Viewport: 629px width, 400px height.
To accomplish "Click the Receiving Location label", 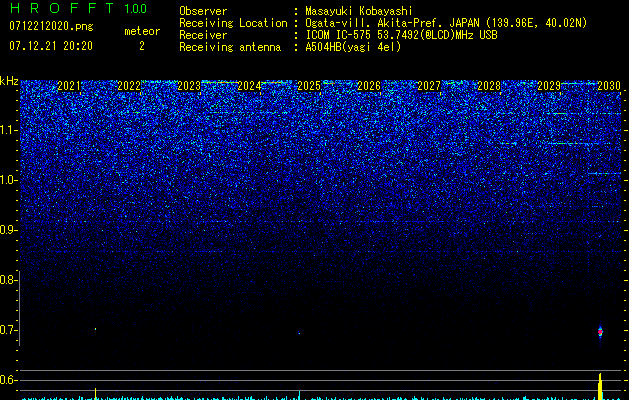I will click(233, 23).
